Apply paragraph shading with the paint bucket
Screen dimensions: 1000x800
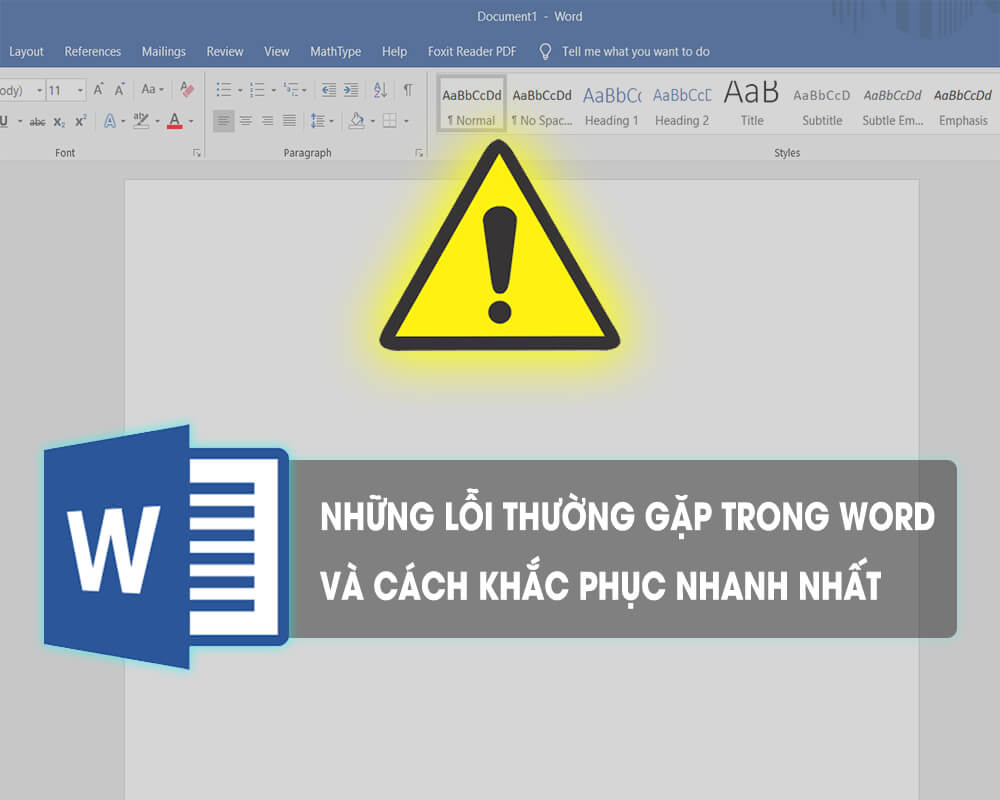tap(357, 121)
